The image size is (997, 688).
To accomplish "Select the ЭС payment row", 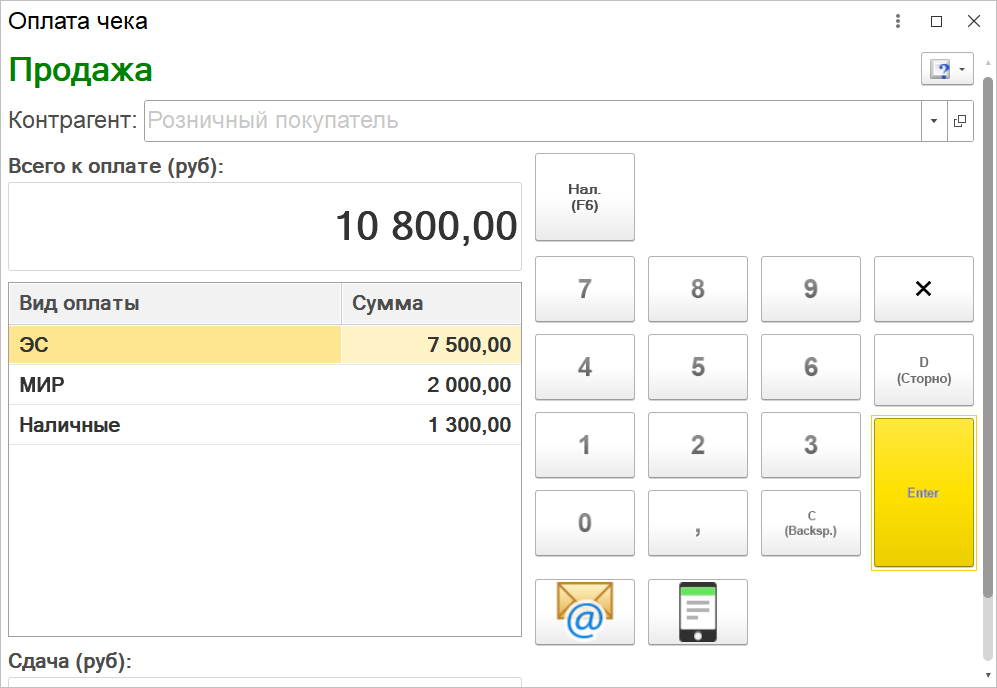I will click(175, 345).
